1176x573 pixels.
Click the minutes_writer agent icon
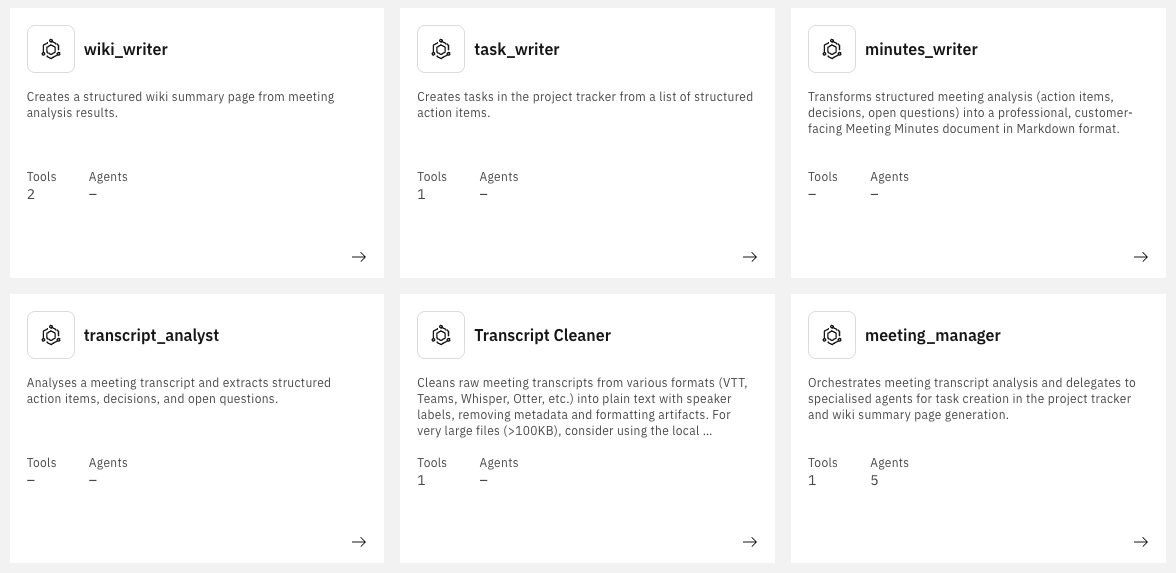click(x=832, y=49)
